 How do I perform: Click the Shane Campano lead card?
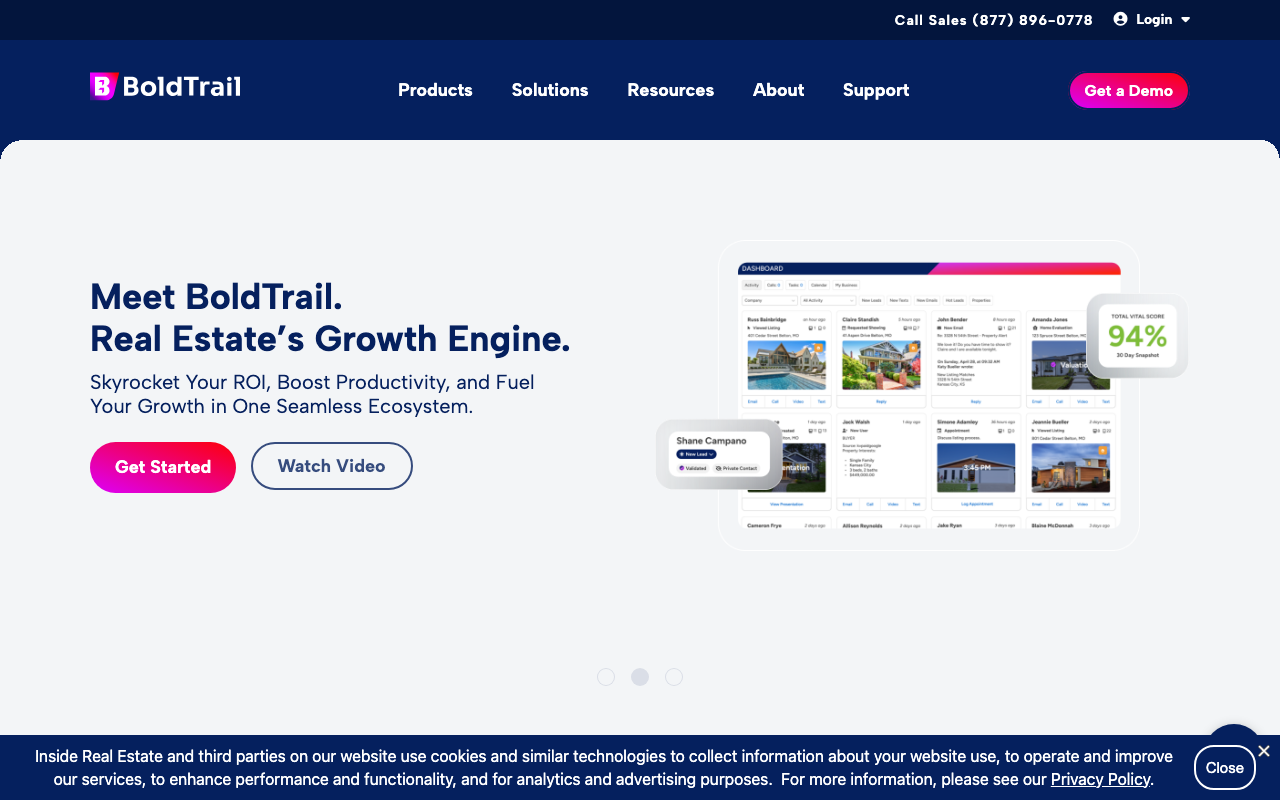click(x=719, y=454)
